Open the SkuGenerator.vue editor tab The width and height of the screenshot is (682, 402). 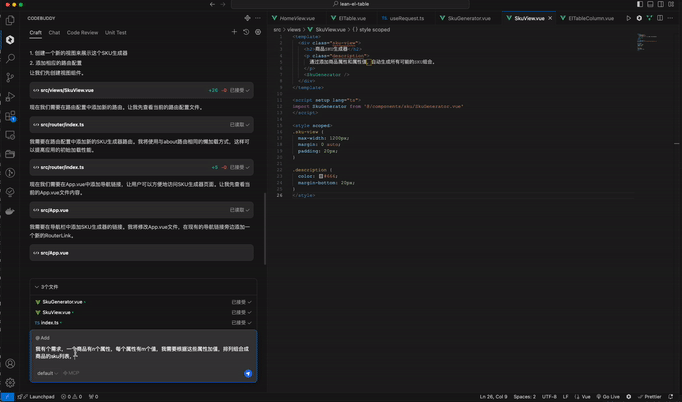pyautogui.click(x=469, y=18)
